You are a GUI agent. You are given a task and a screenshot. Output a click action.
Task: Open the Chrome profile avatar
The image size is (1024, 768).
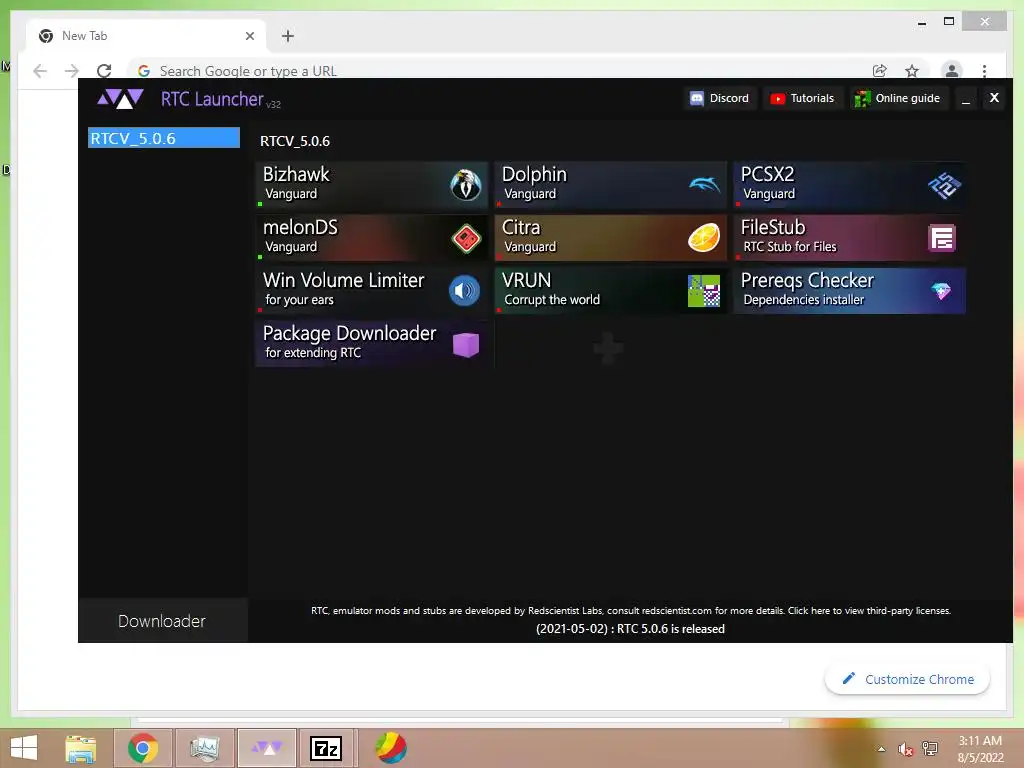(952, 70)
